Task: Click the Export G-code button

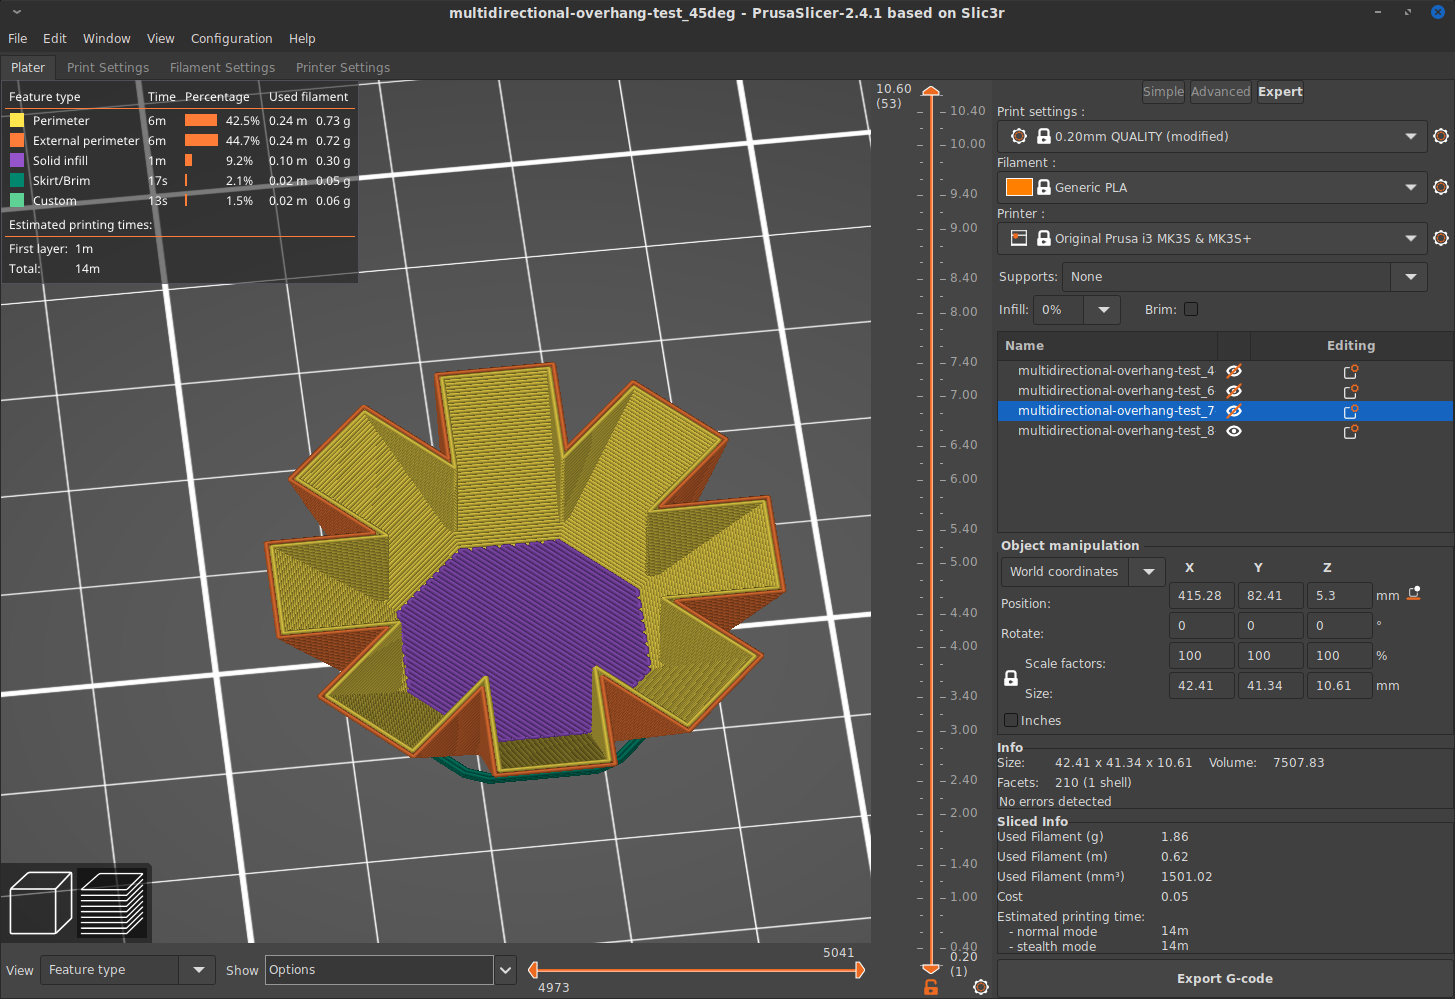Action: 1224,978
